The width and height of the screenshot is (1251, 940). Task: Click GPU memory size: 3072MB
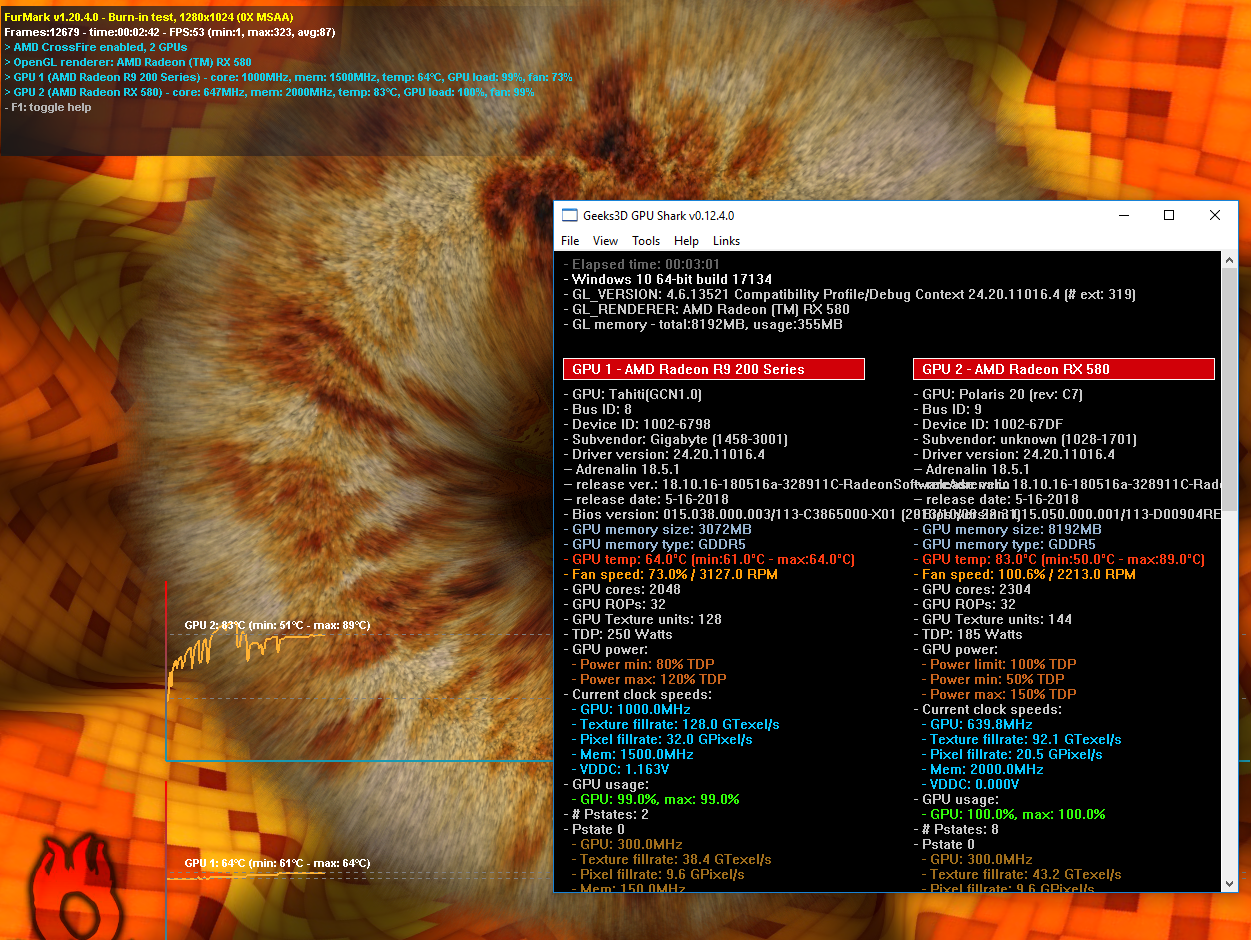point(657,529)
